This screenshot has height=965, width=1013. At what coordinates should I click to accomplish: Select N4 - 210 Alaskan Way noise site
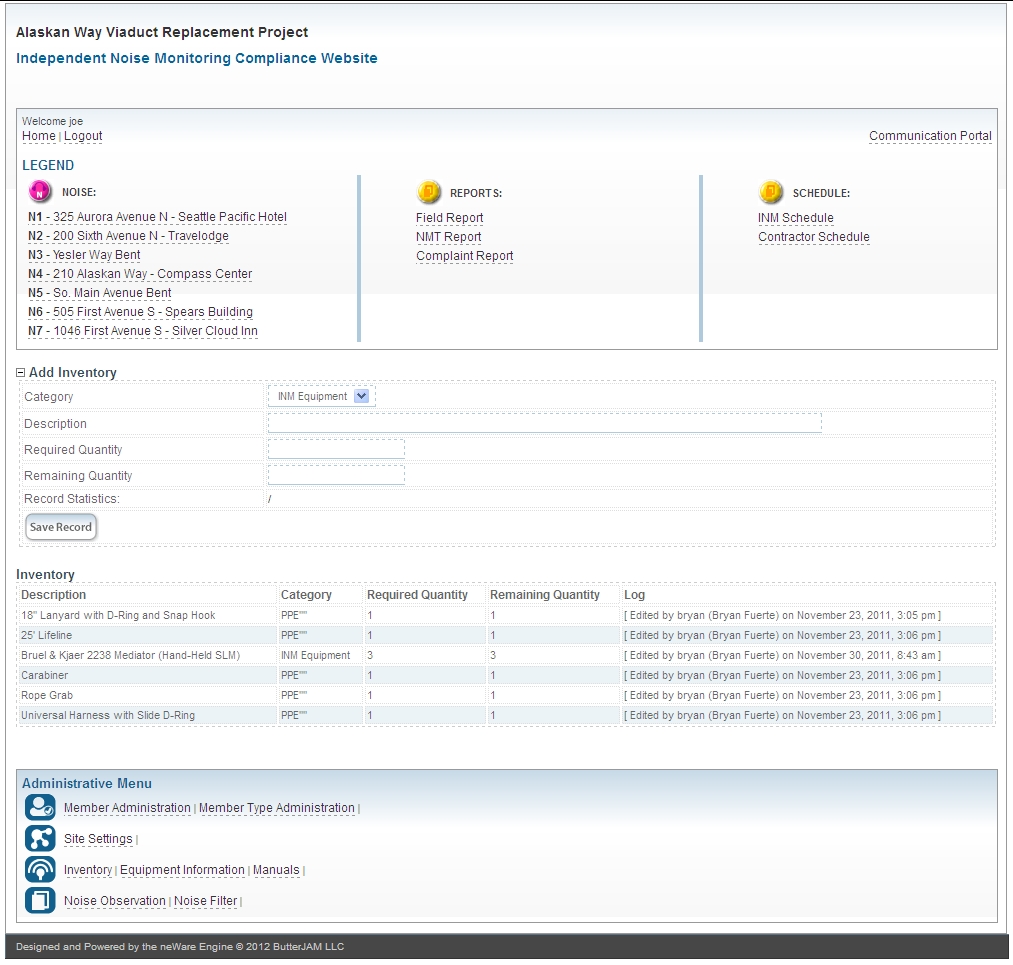pyautogui.click(x=140, y=274)
